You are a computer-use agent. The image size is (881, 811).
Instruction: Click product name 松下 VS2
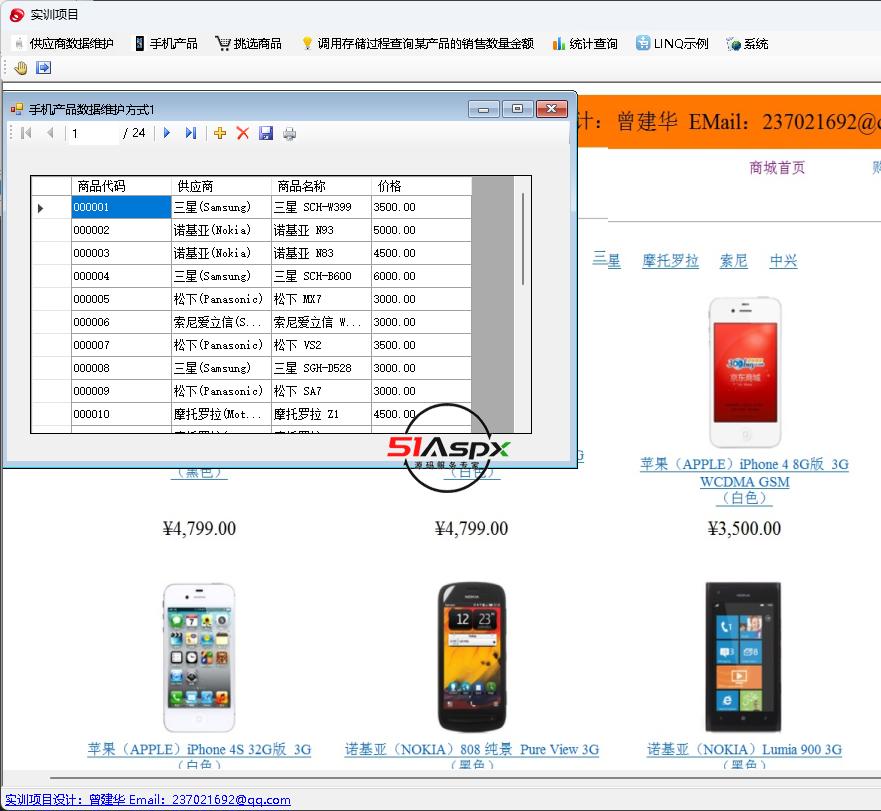pyautogui.click(x=321, y=346)
